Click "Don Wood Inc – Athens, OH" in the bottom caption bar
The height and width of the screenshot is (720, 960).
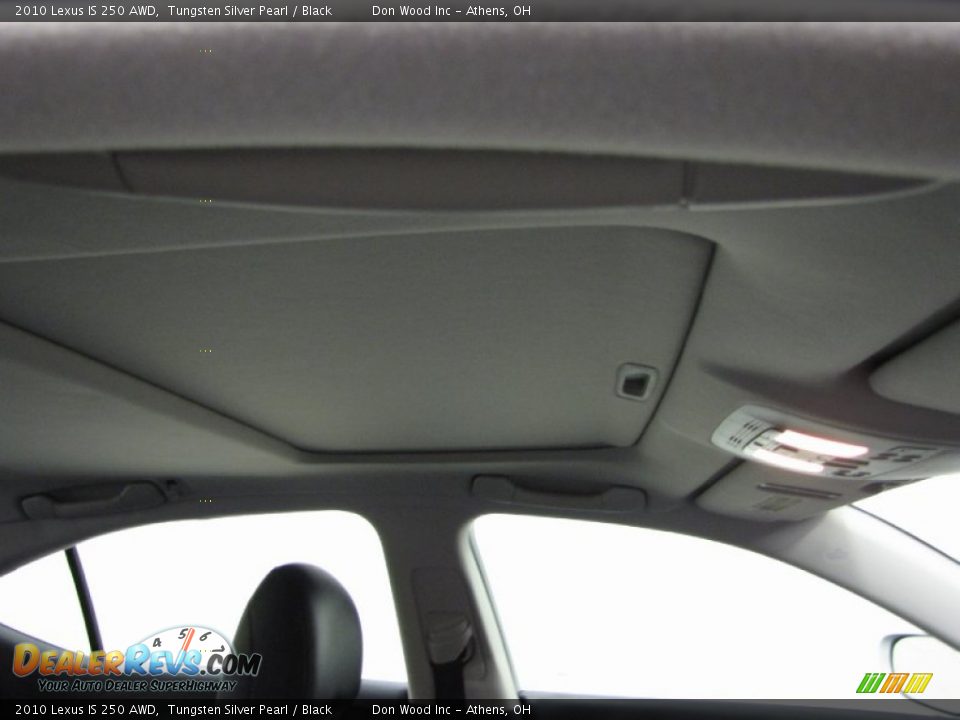tap(451, 710)
